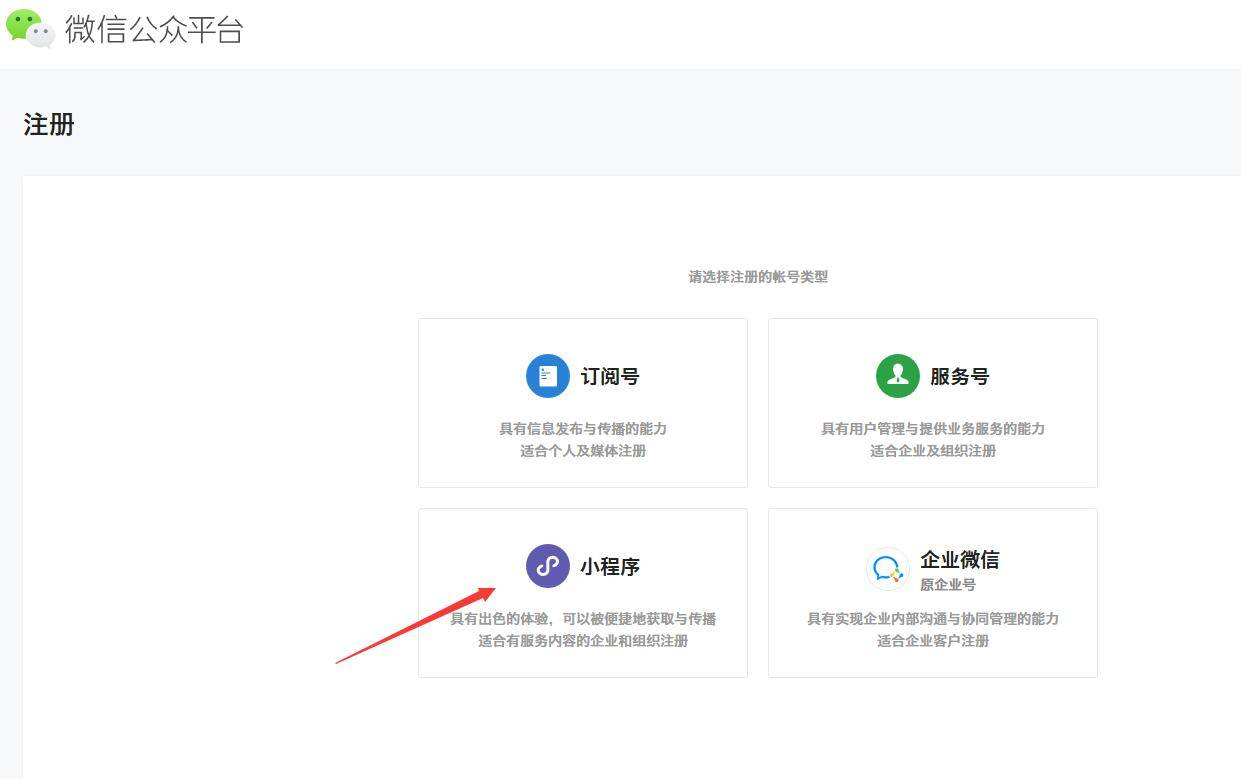This screenshot has height=779, width=1241.
Task: Click the 适合有服务内容的企业和组织注册 text
Action: tap(583, 641)
